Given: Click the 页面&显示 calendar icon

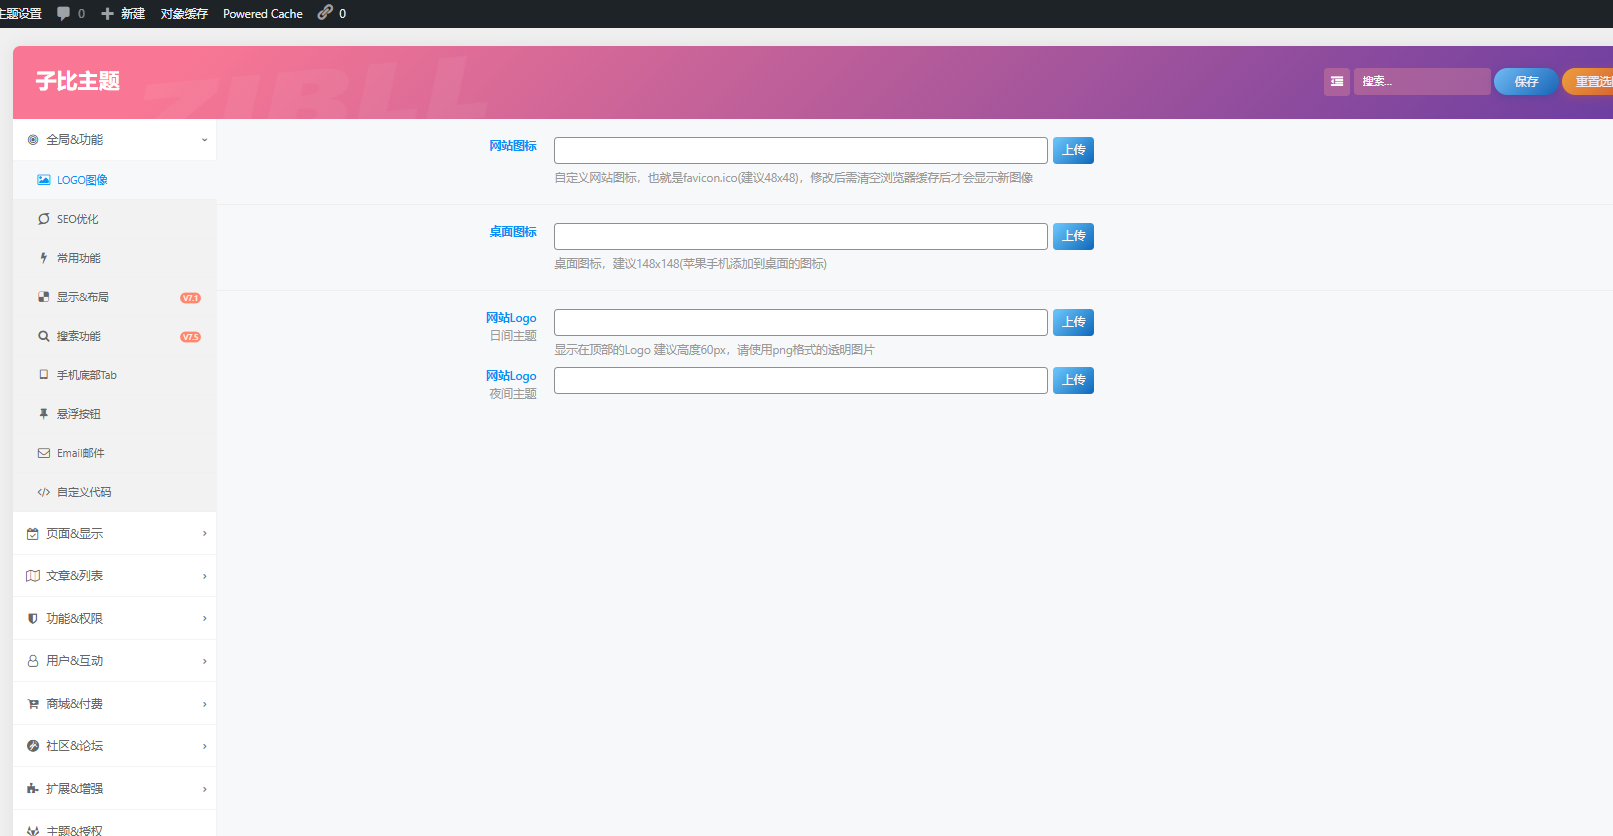Looking at the screenshot, I should (33, 534).
